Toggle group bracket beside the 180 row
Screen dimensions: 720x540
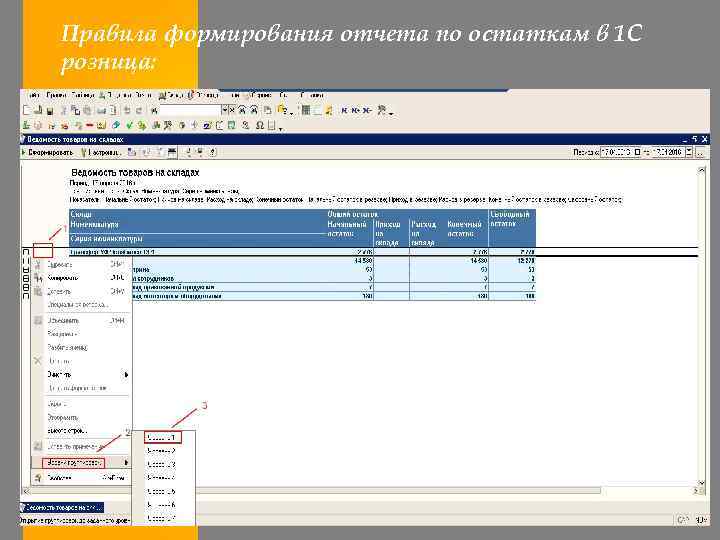tap(26, 296)
